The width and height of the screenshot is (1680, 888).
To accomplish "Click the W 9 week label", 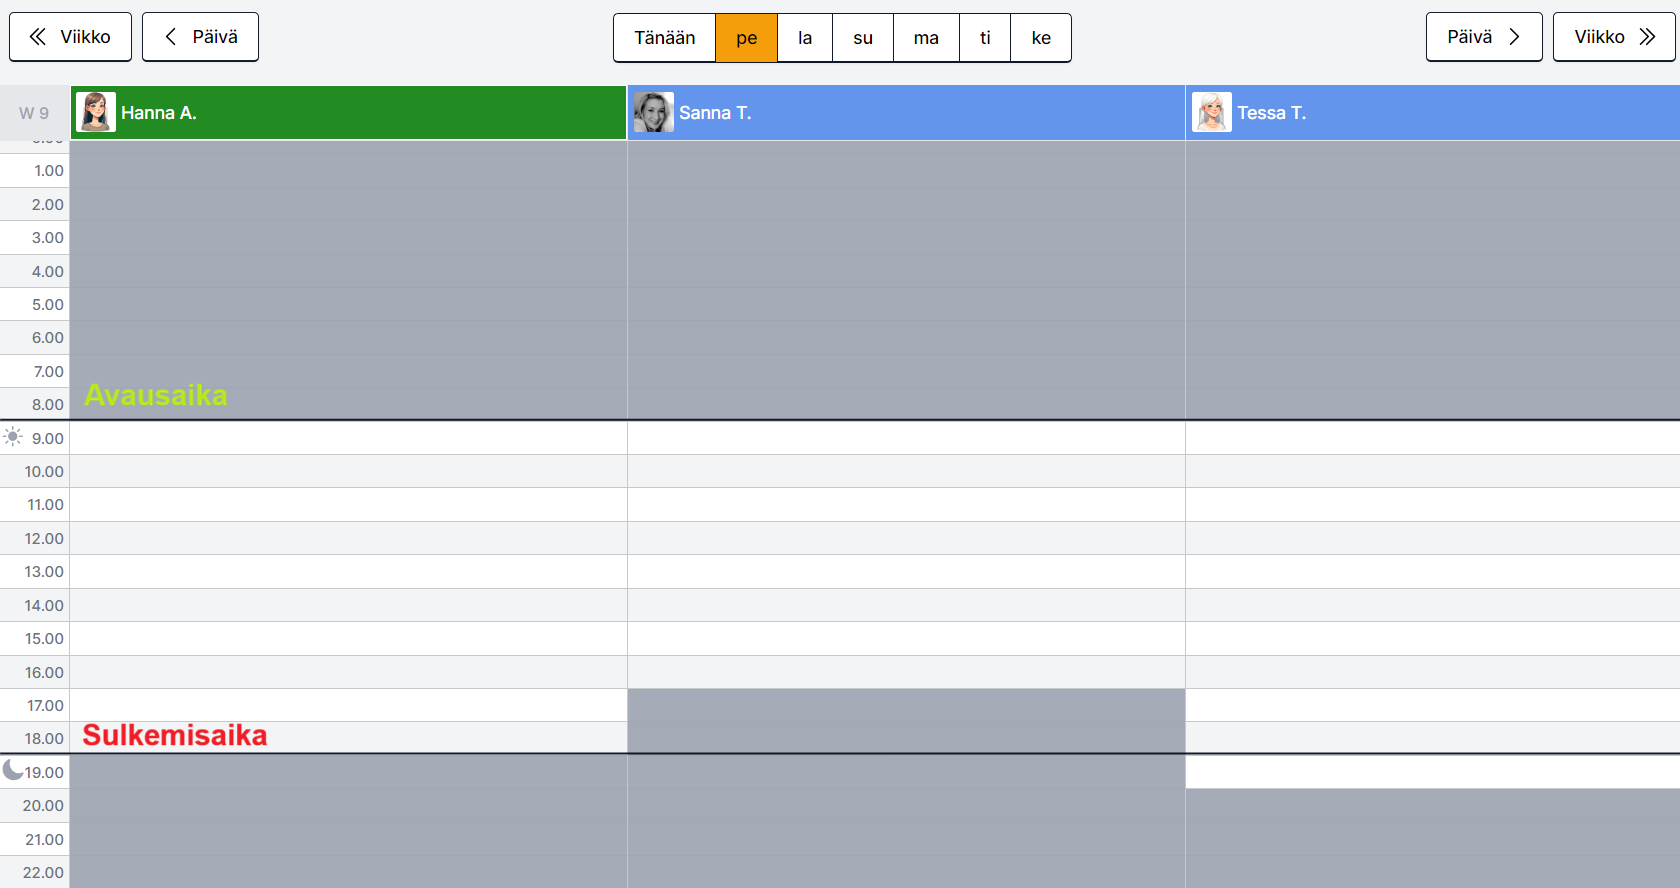I will (34, 113).
